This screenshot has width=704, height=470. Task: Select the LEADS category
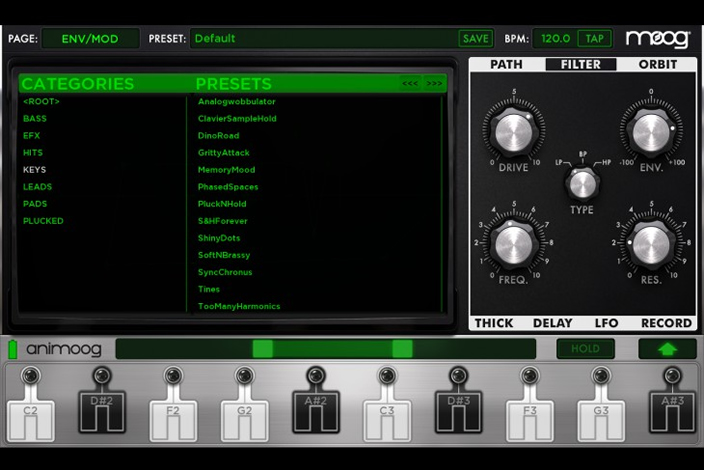click(x=37, y=187)
